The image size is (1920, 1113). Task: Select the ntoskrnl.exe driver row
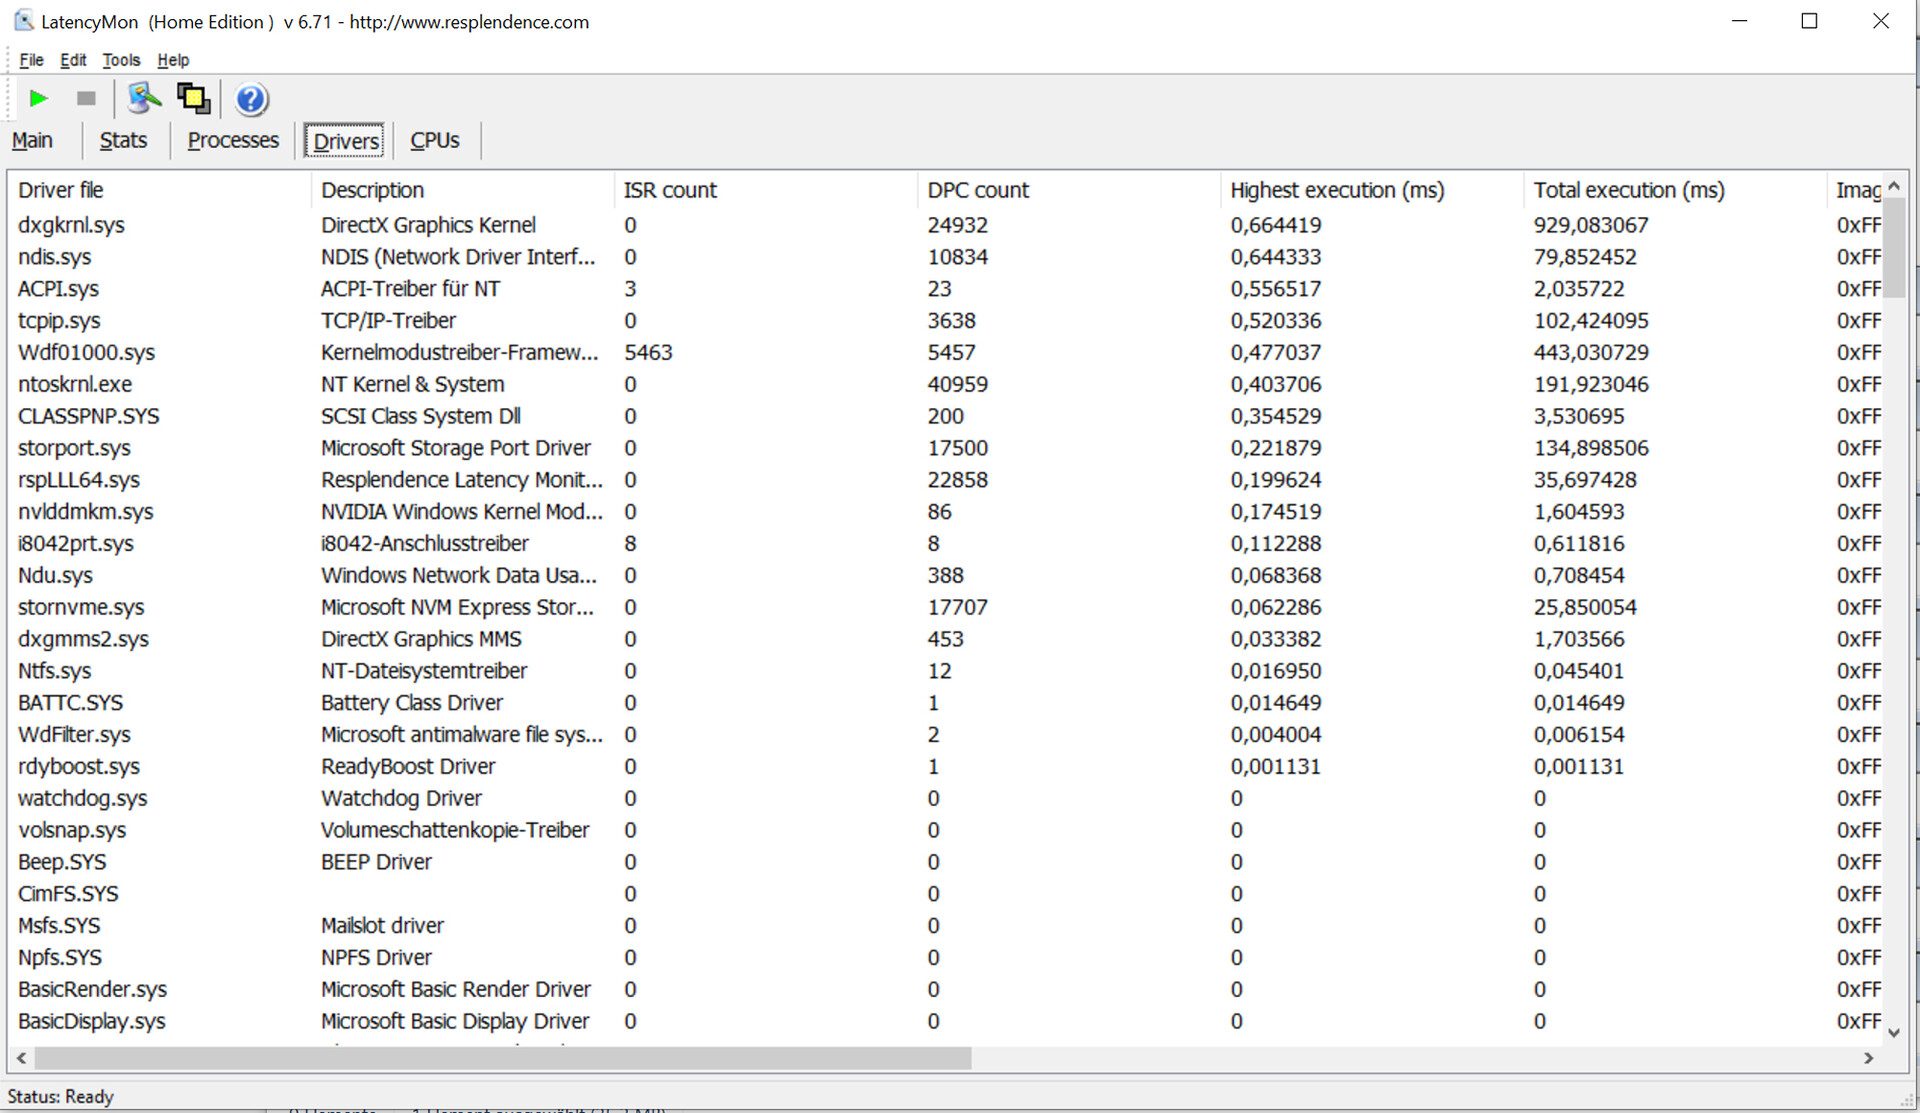pyautogui.click(x=946, y=384)
